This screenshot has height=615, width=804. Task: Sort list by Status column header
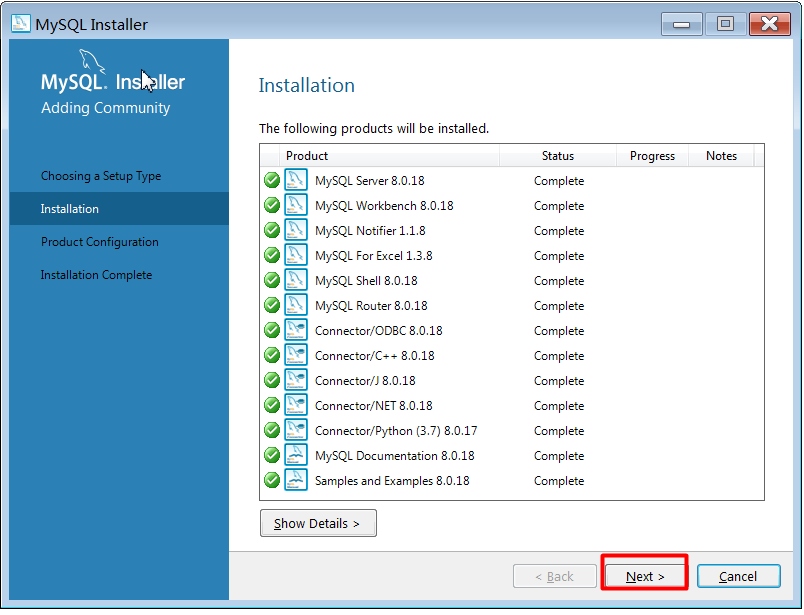pyautogui.click(x=558, y=156)
